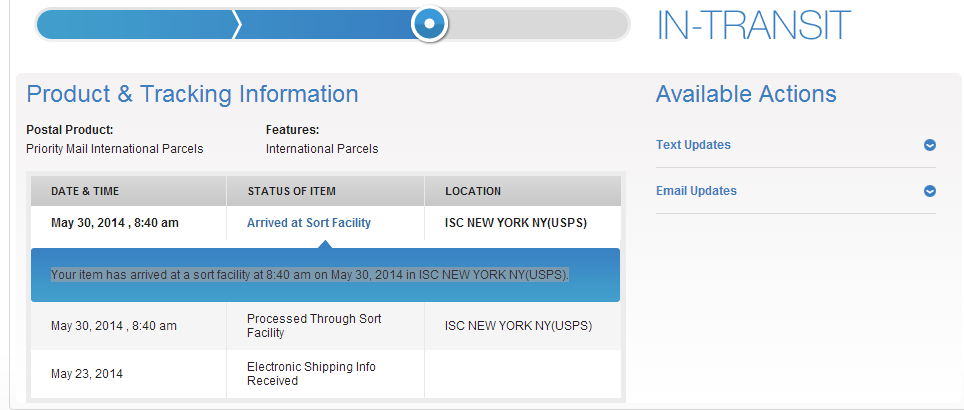
Task: Click the IN-TRANSIT status heading
Action: [753, 25]
